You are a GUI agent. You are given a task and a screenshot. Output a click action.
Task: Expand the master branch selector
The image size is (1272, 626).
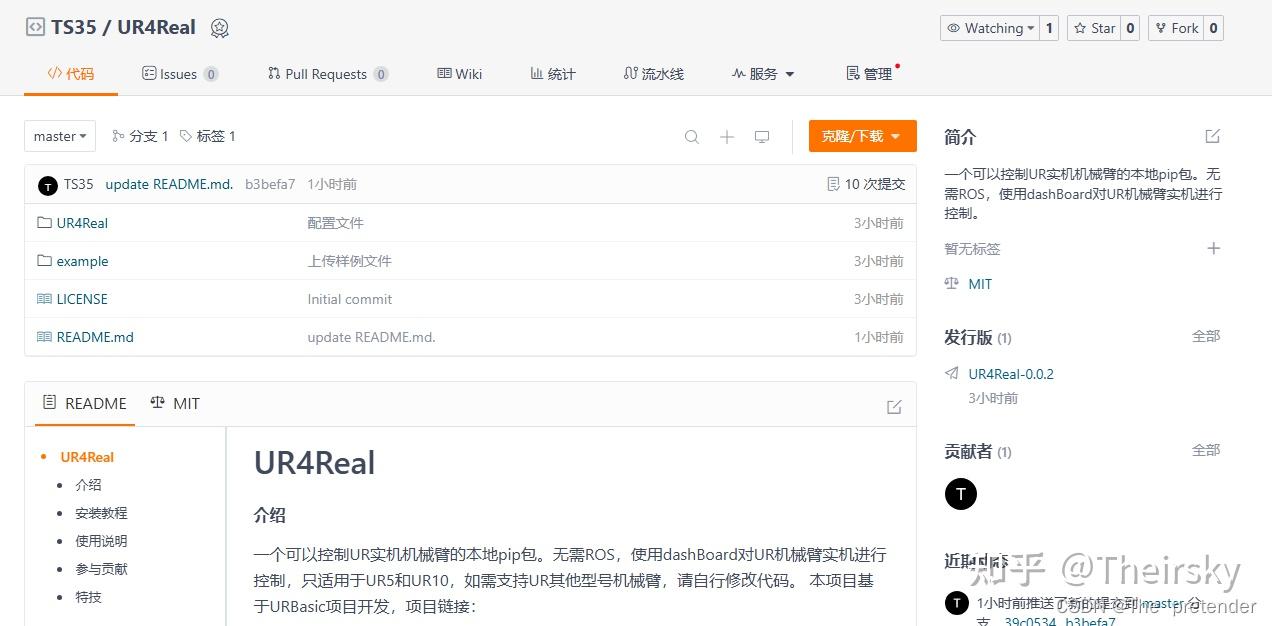(x=59, y=136)
